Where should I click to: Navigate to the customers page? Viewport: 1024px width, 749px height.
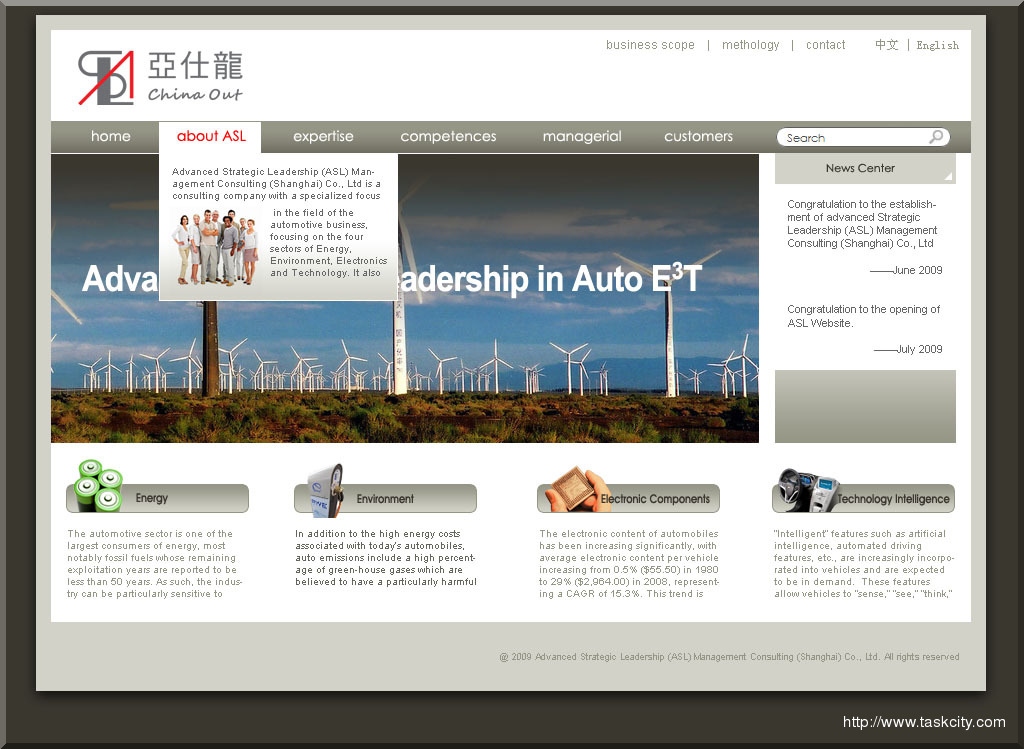(698, 136)
